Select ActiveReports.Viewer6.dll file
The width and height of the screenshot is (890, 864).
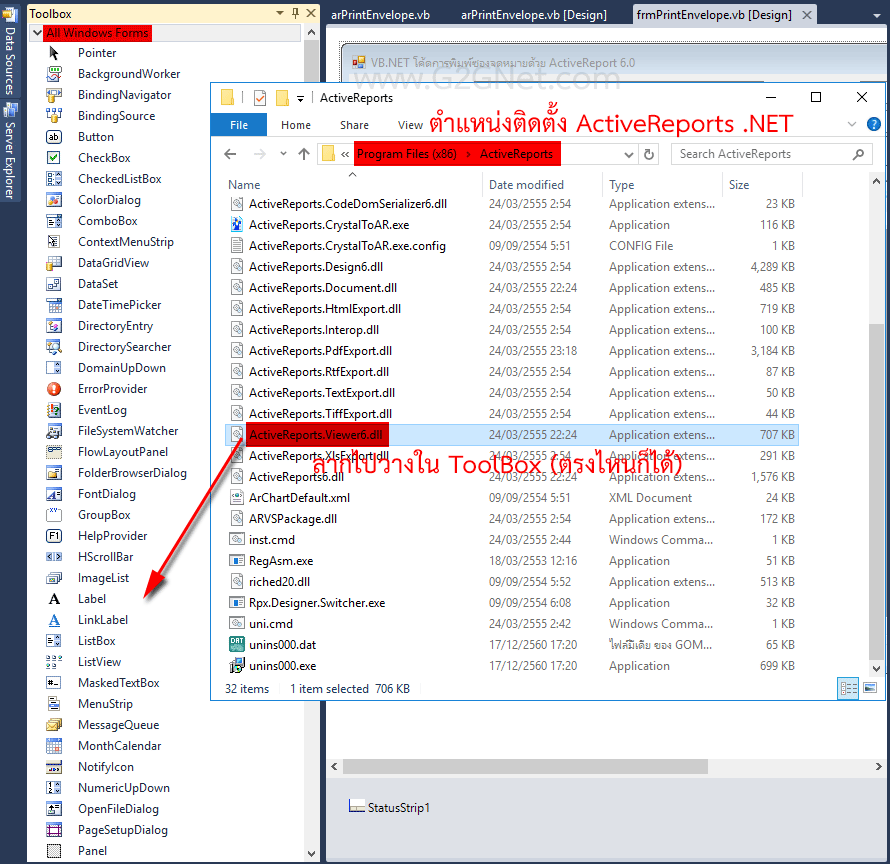[x=512, y=435]
